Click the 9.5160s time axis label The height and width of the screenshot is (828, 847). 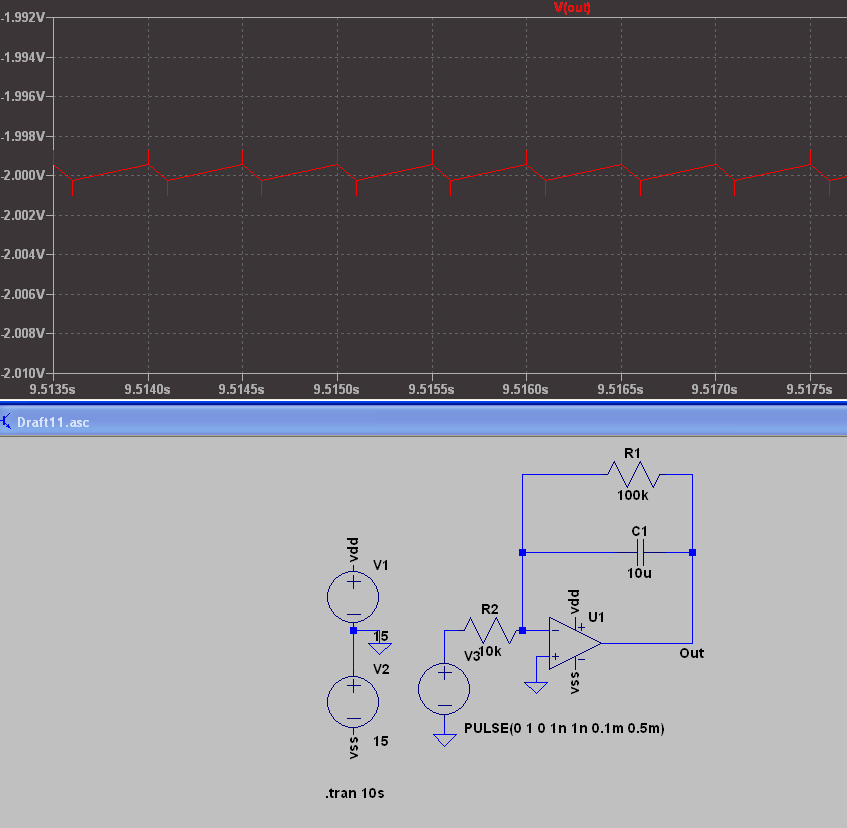526,389
